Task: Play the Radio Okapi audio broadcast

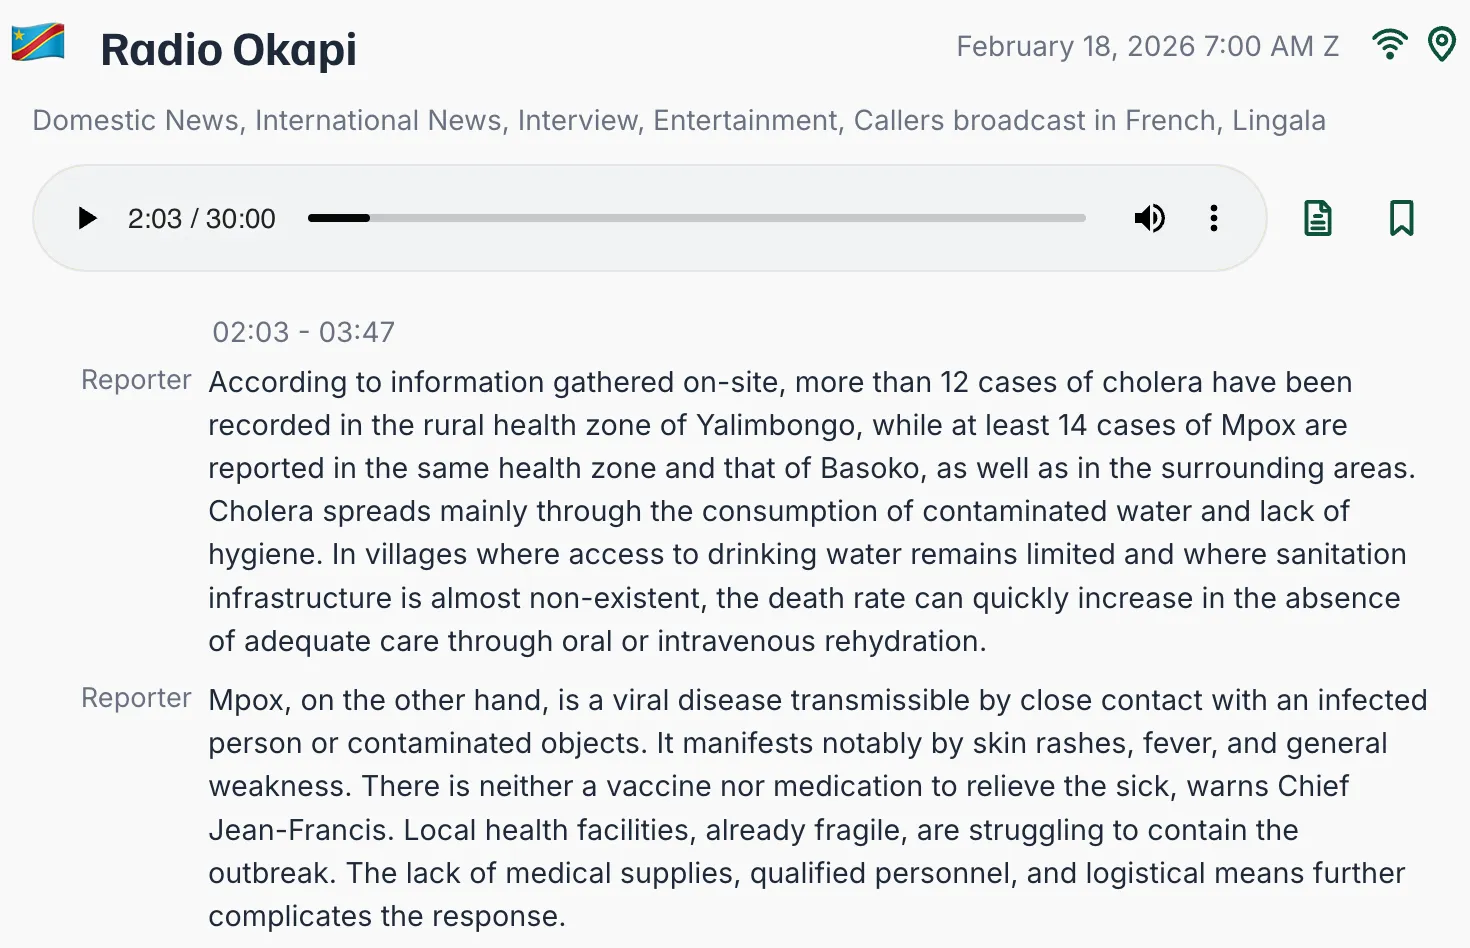Action: [88, 218]
